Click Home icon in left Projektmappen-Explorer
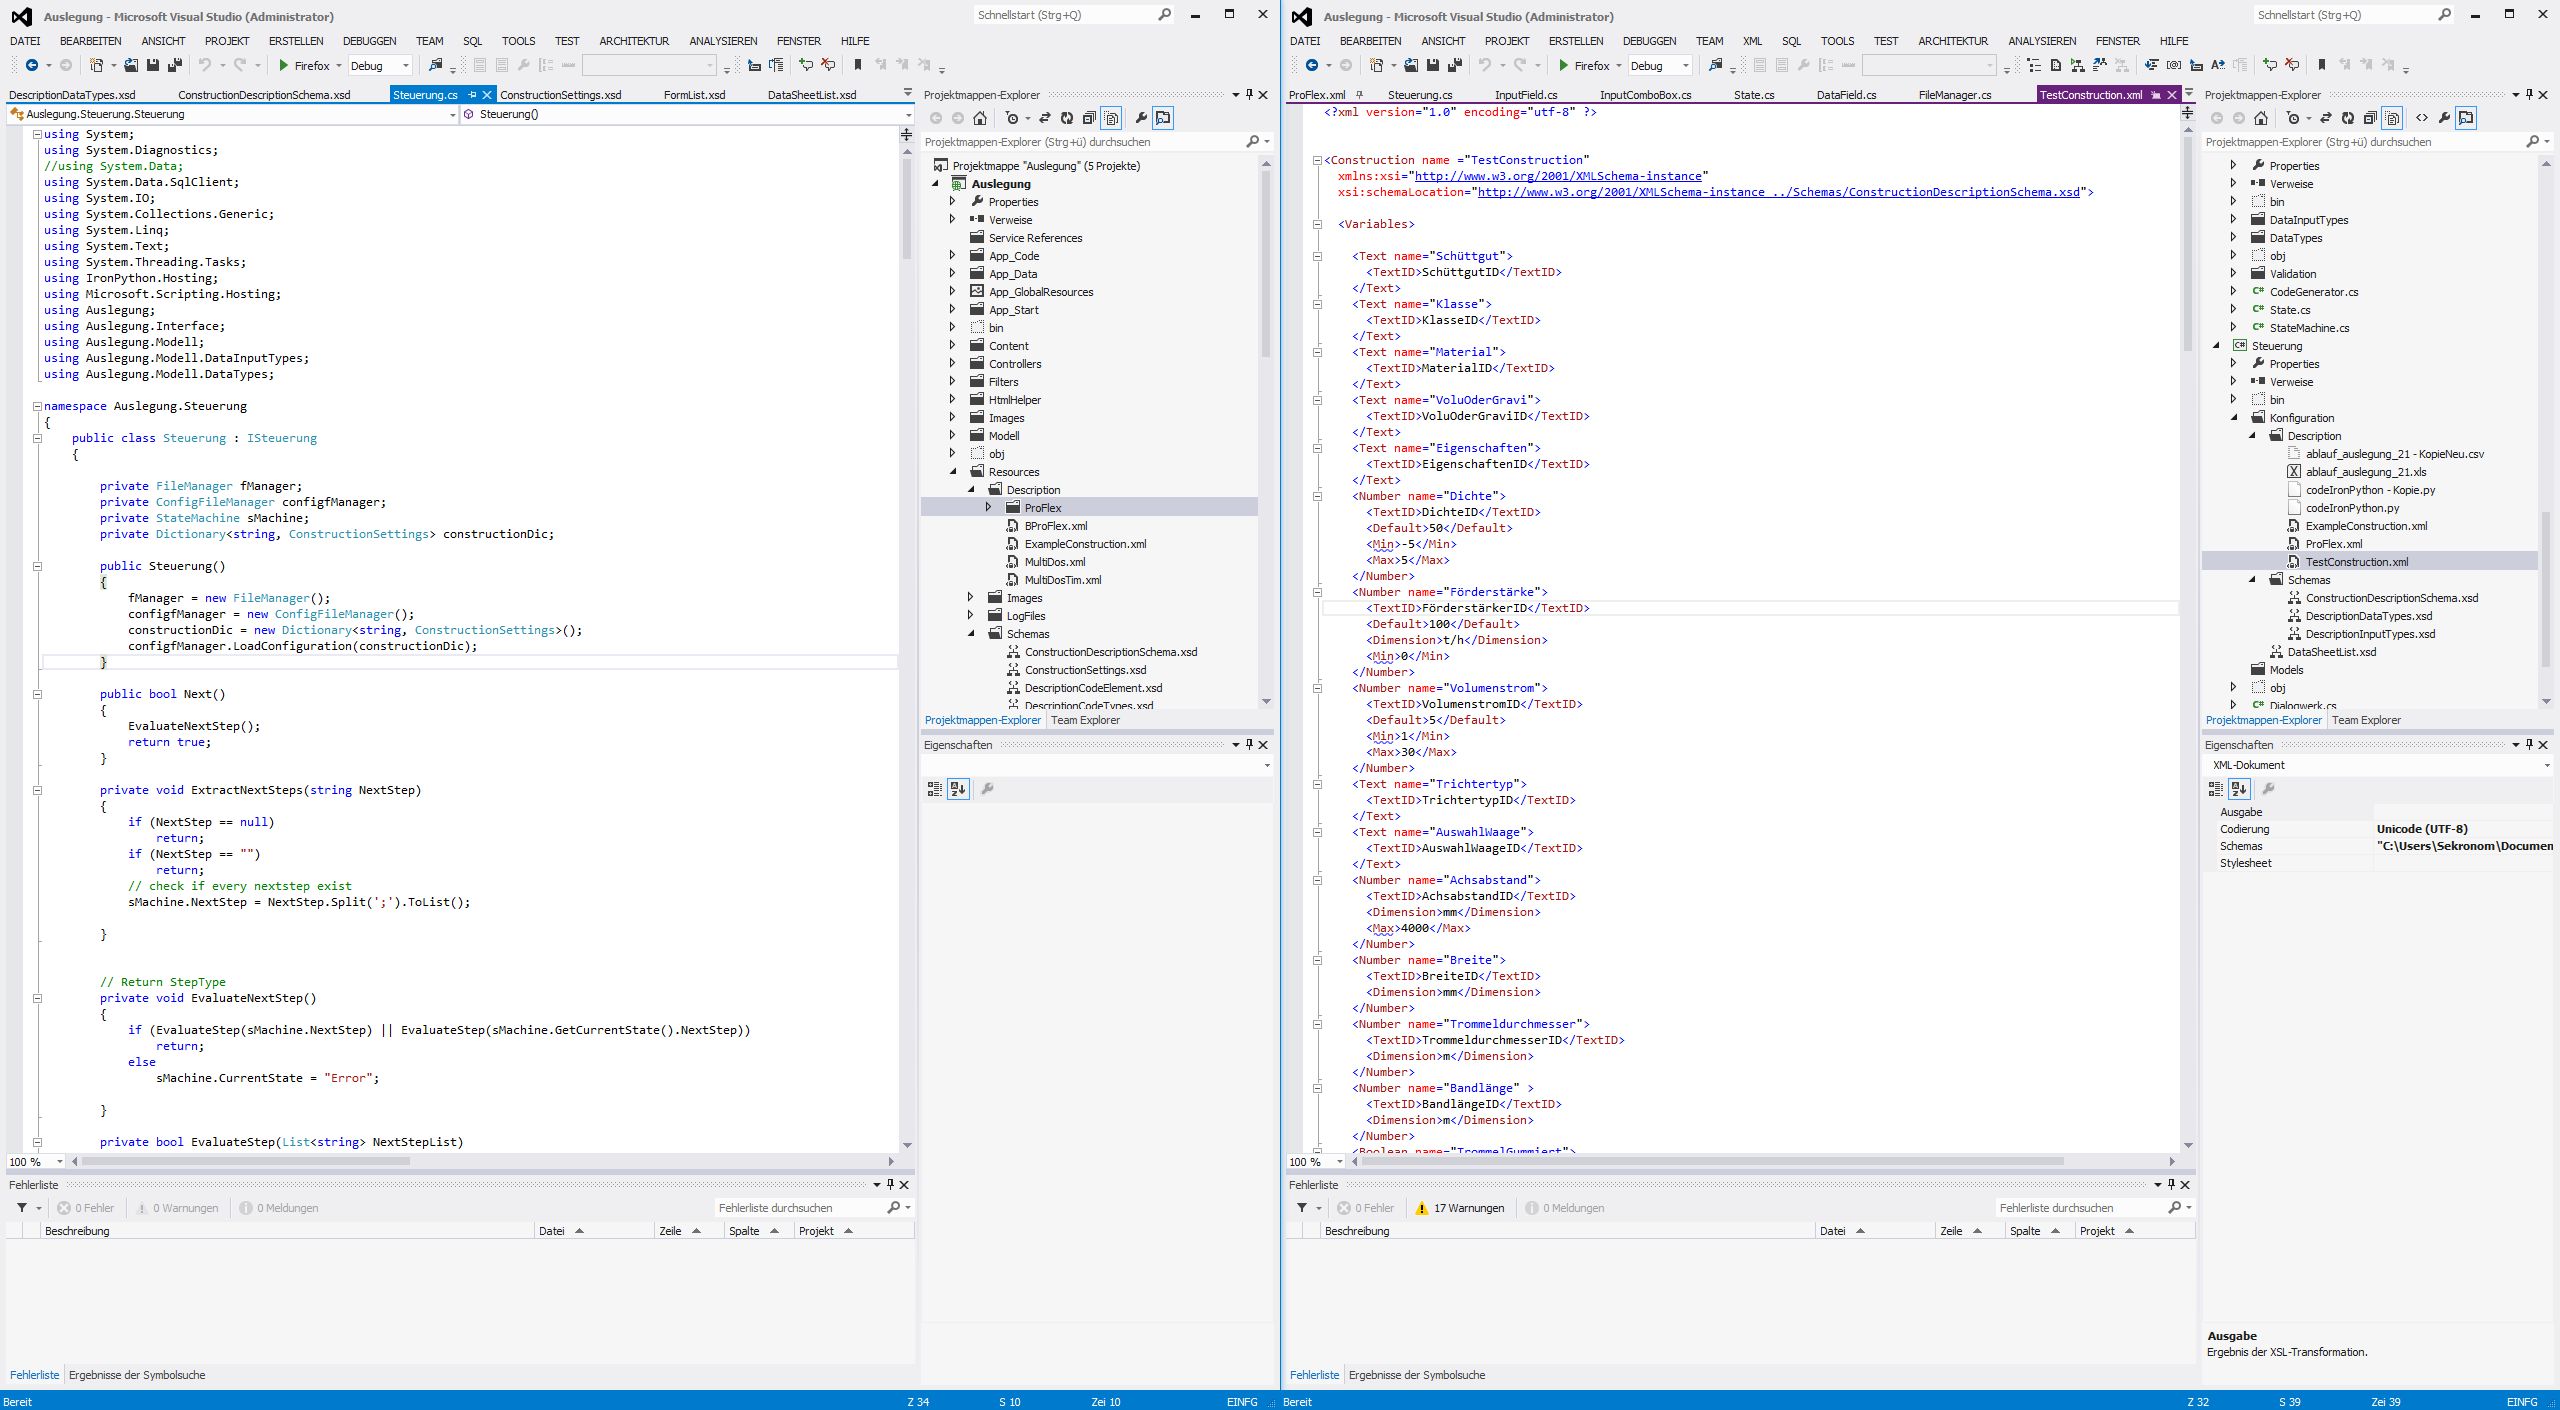The height and width of the screenshot is (1410, 2560). click(x=980, y=118)
